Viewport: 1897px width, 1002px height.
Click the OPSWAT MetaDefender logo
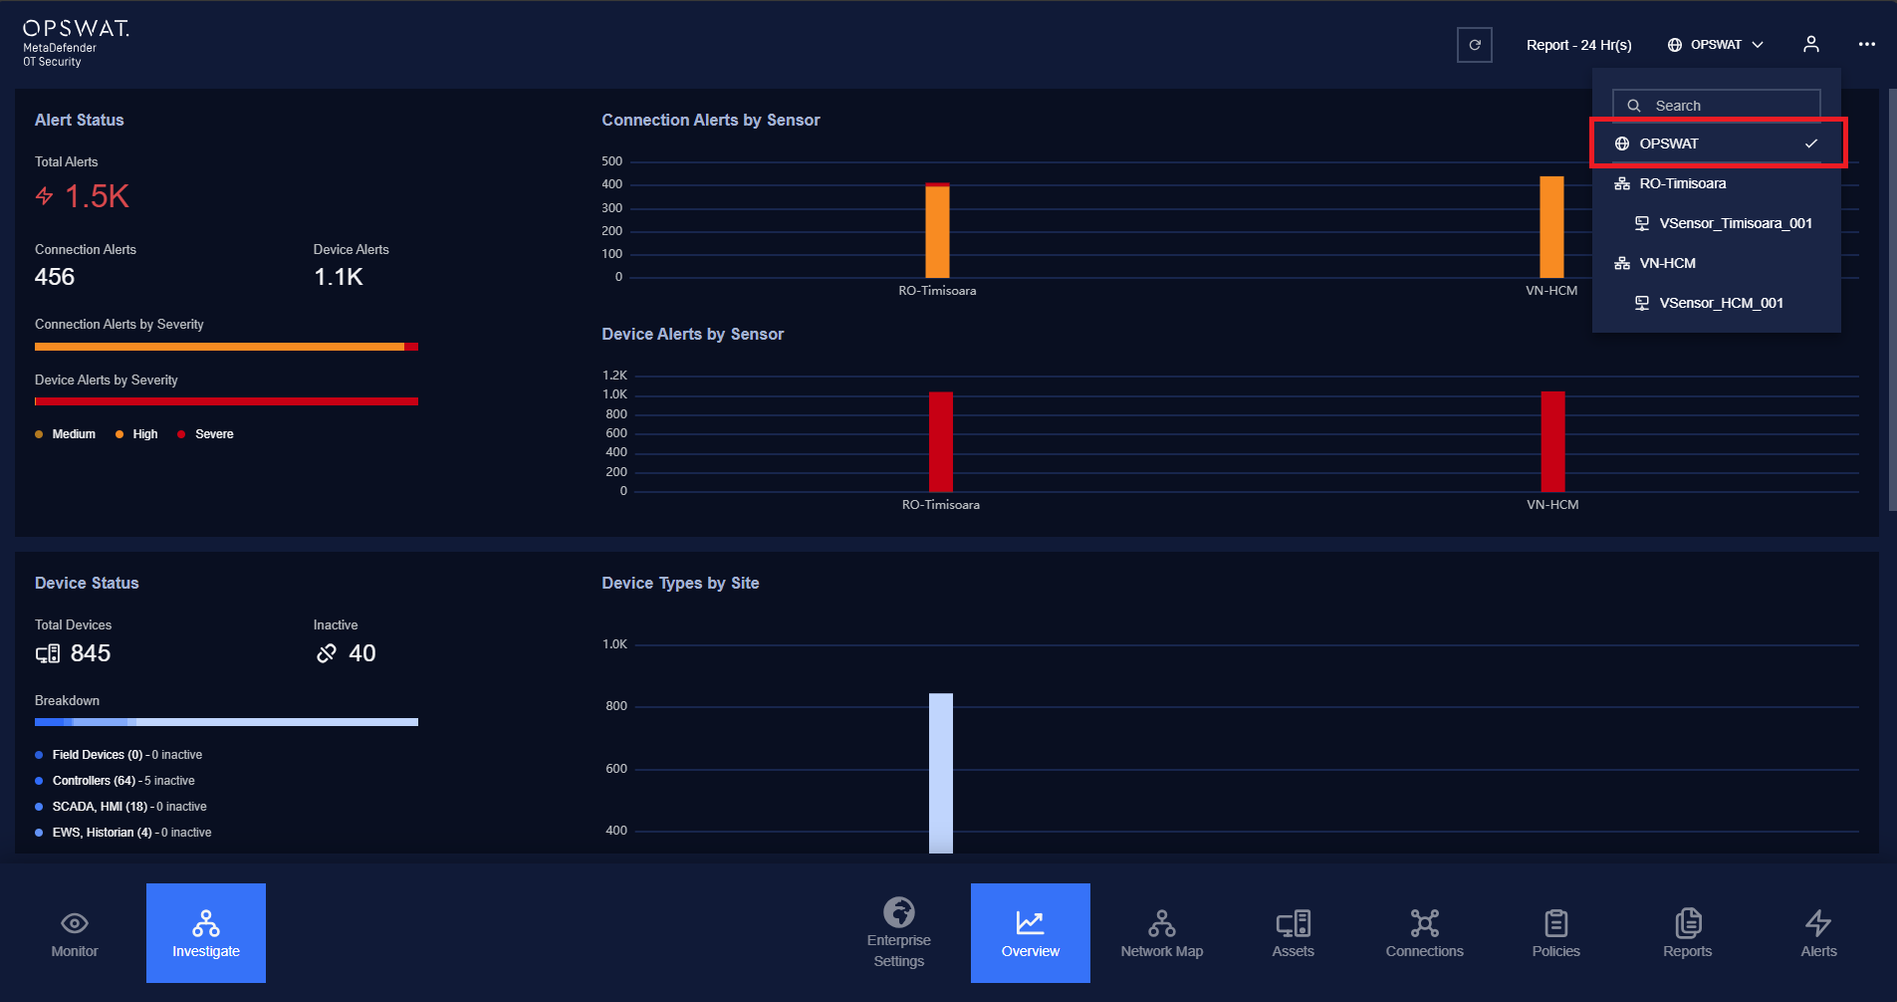(76, 43)
